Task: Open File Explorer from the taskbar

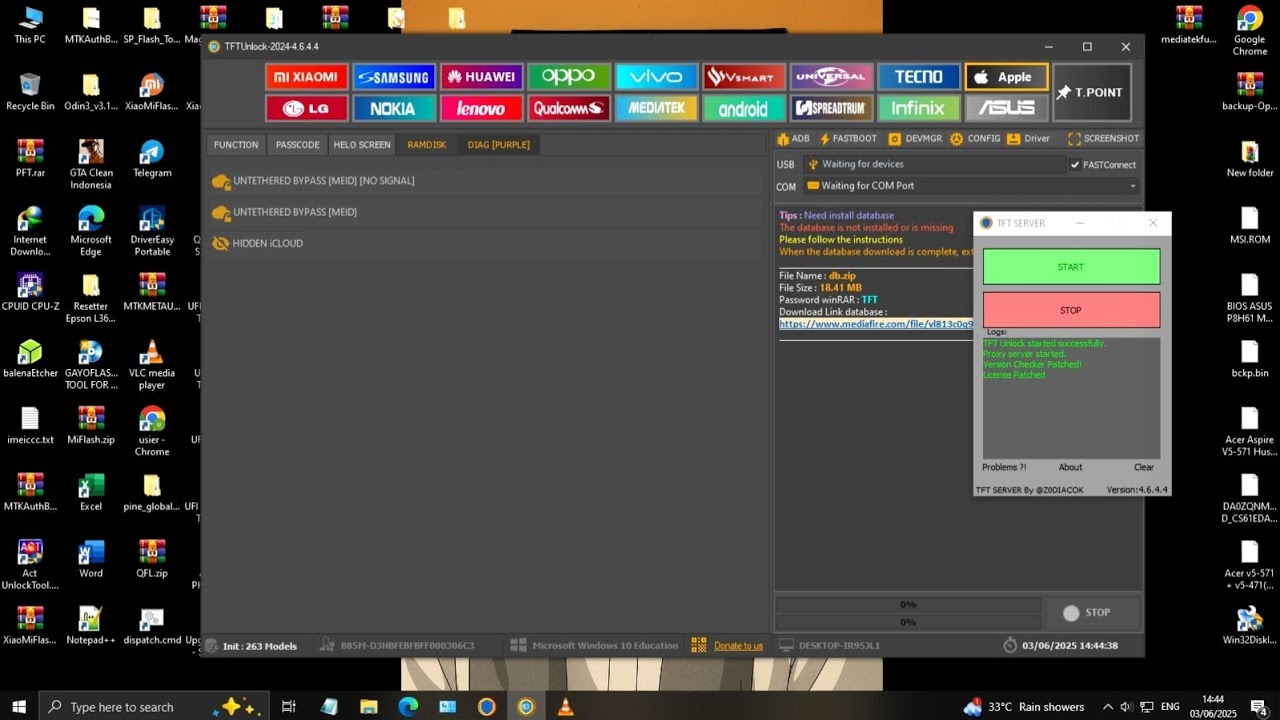Action: pyautogui.click(x=369, y=706)
